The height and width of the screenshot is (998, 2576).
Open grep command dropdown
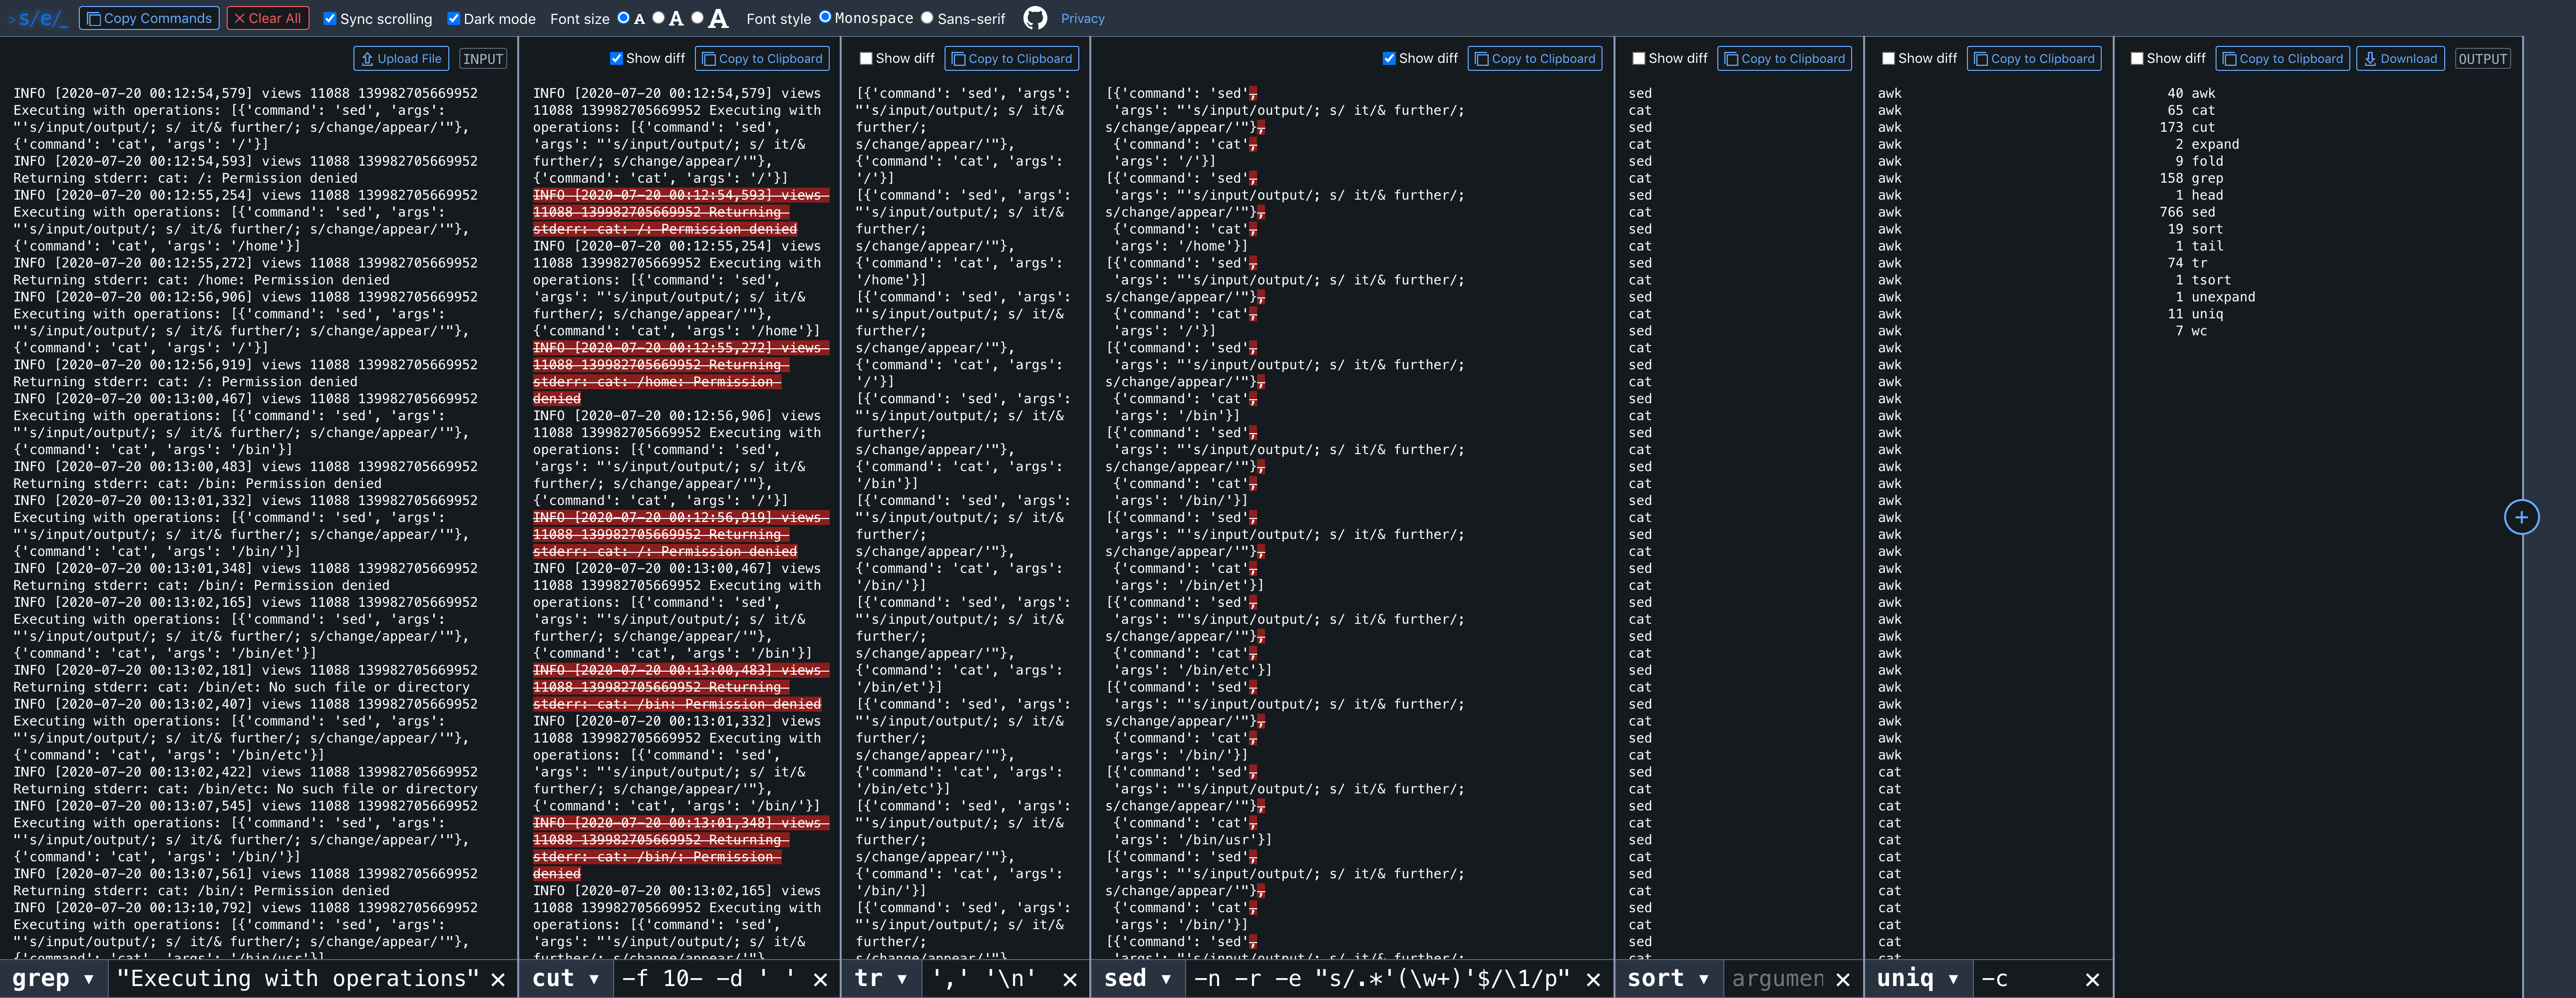coord(89,979)
